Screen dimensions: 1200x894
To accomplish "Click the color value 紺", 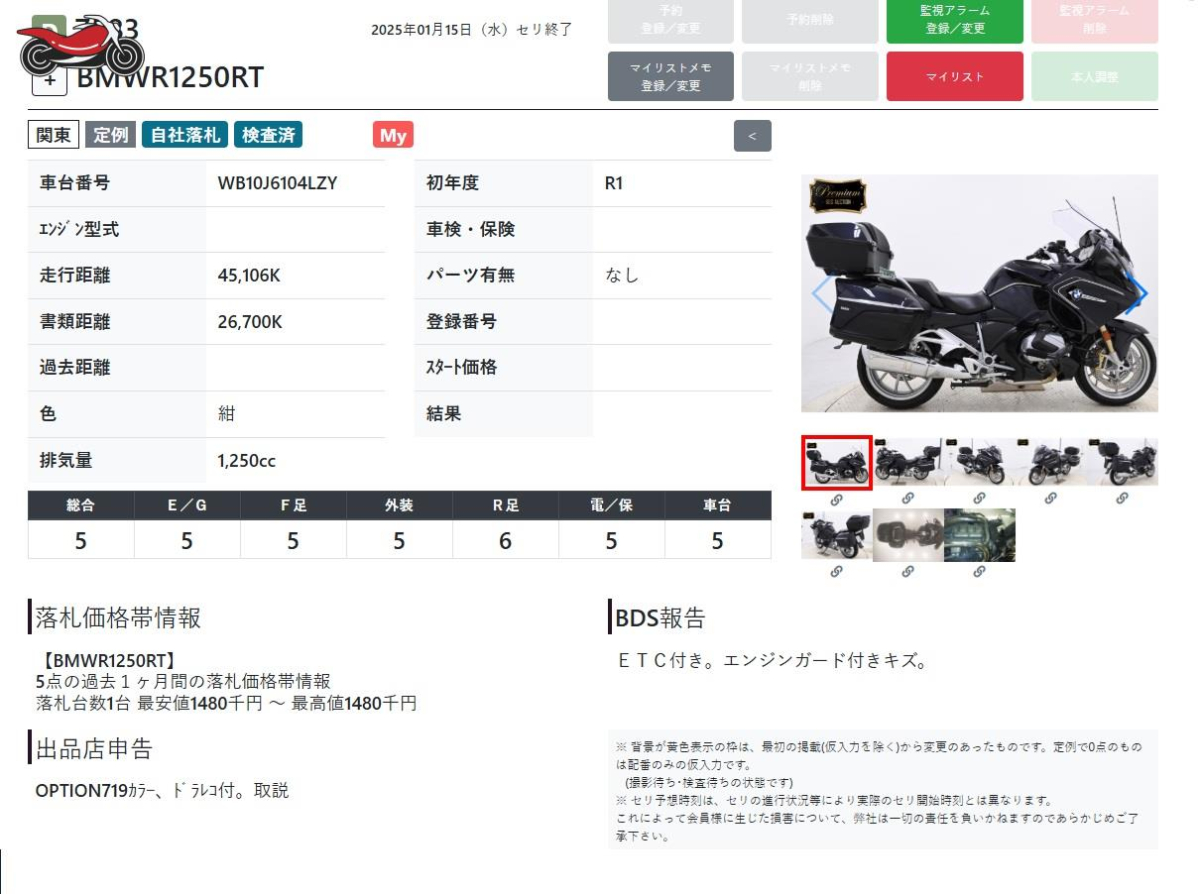I will [x=227, y=413].
